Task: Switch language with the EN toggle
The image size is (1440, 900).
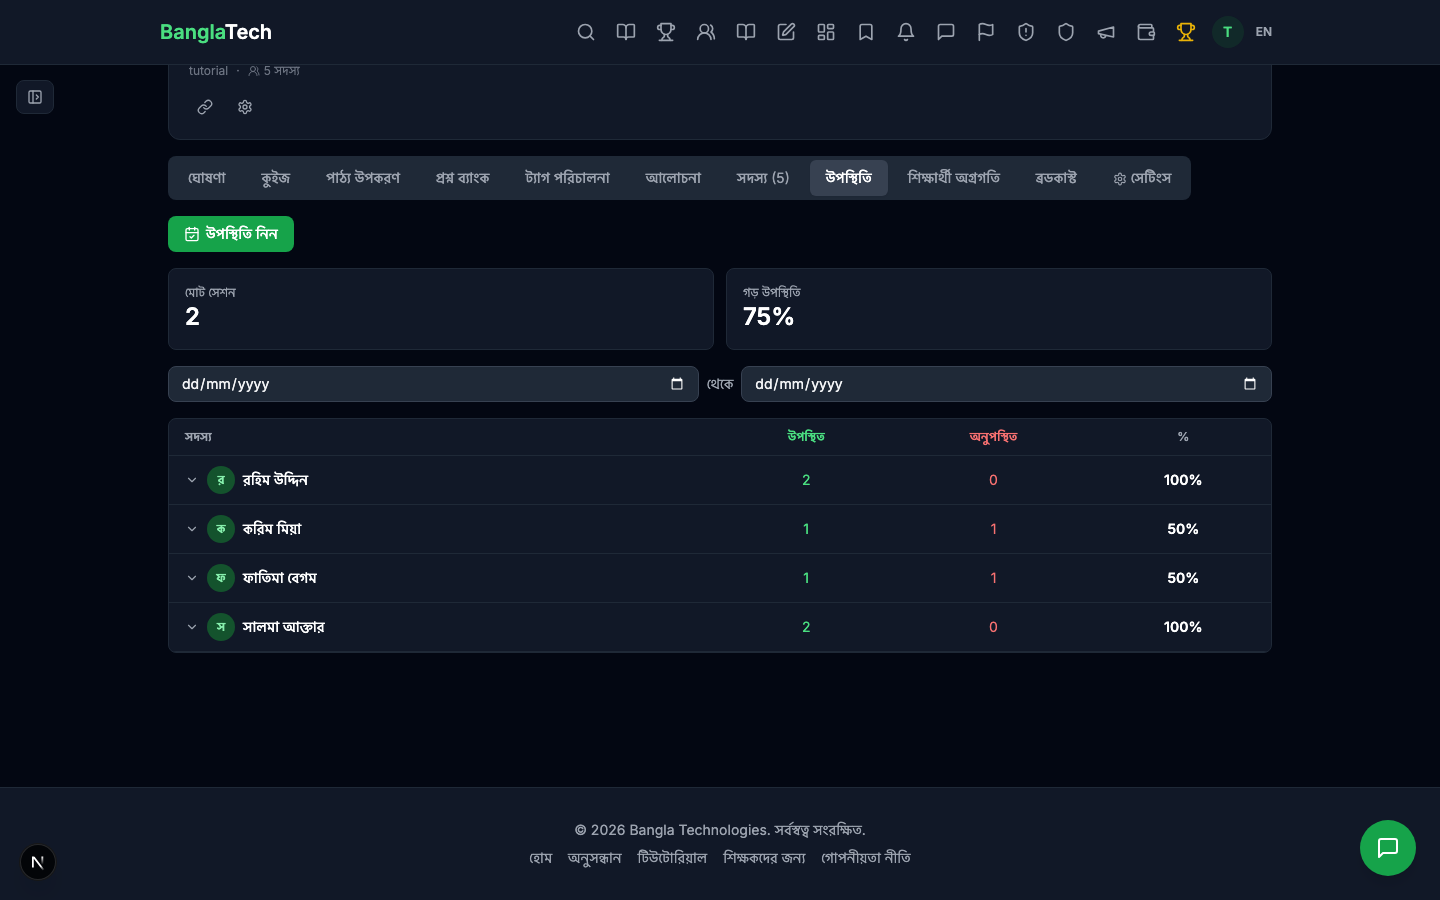Action: 1264,32
